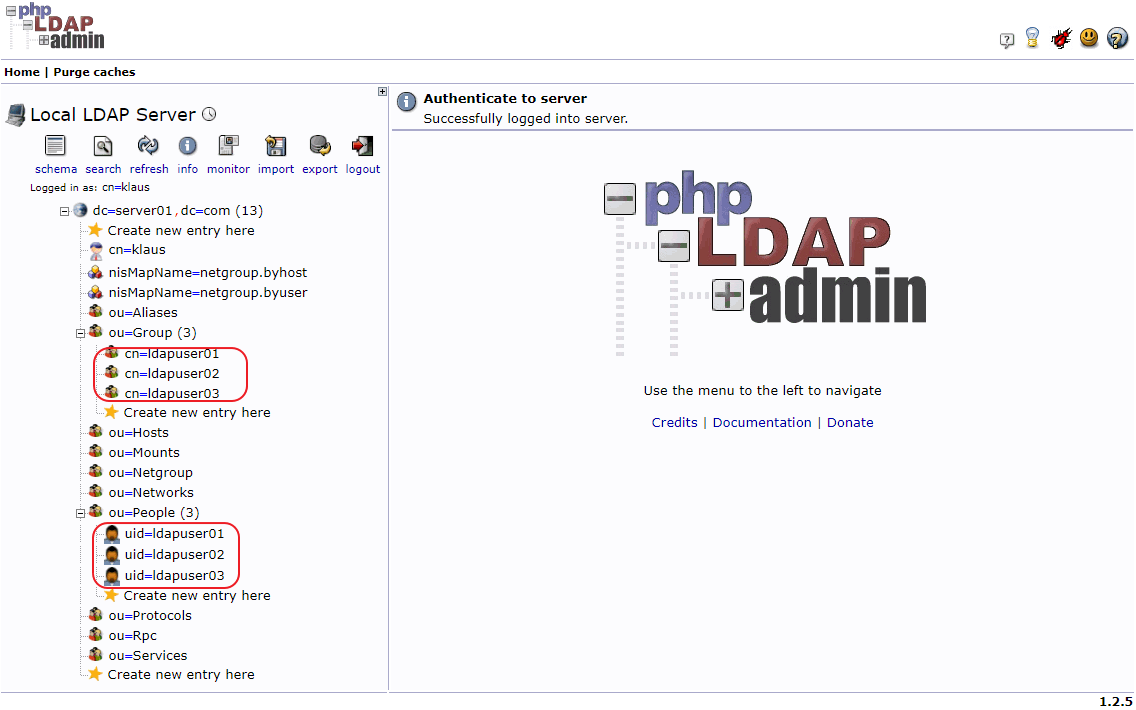
Task: Click the import link text
Action: [276, 169]
